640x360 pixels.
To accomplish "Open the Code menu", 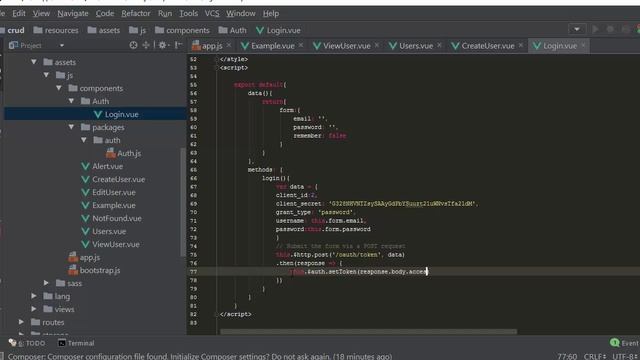I will (105, 13).
